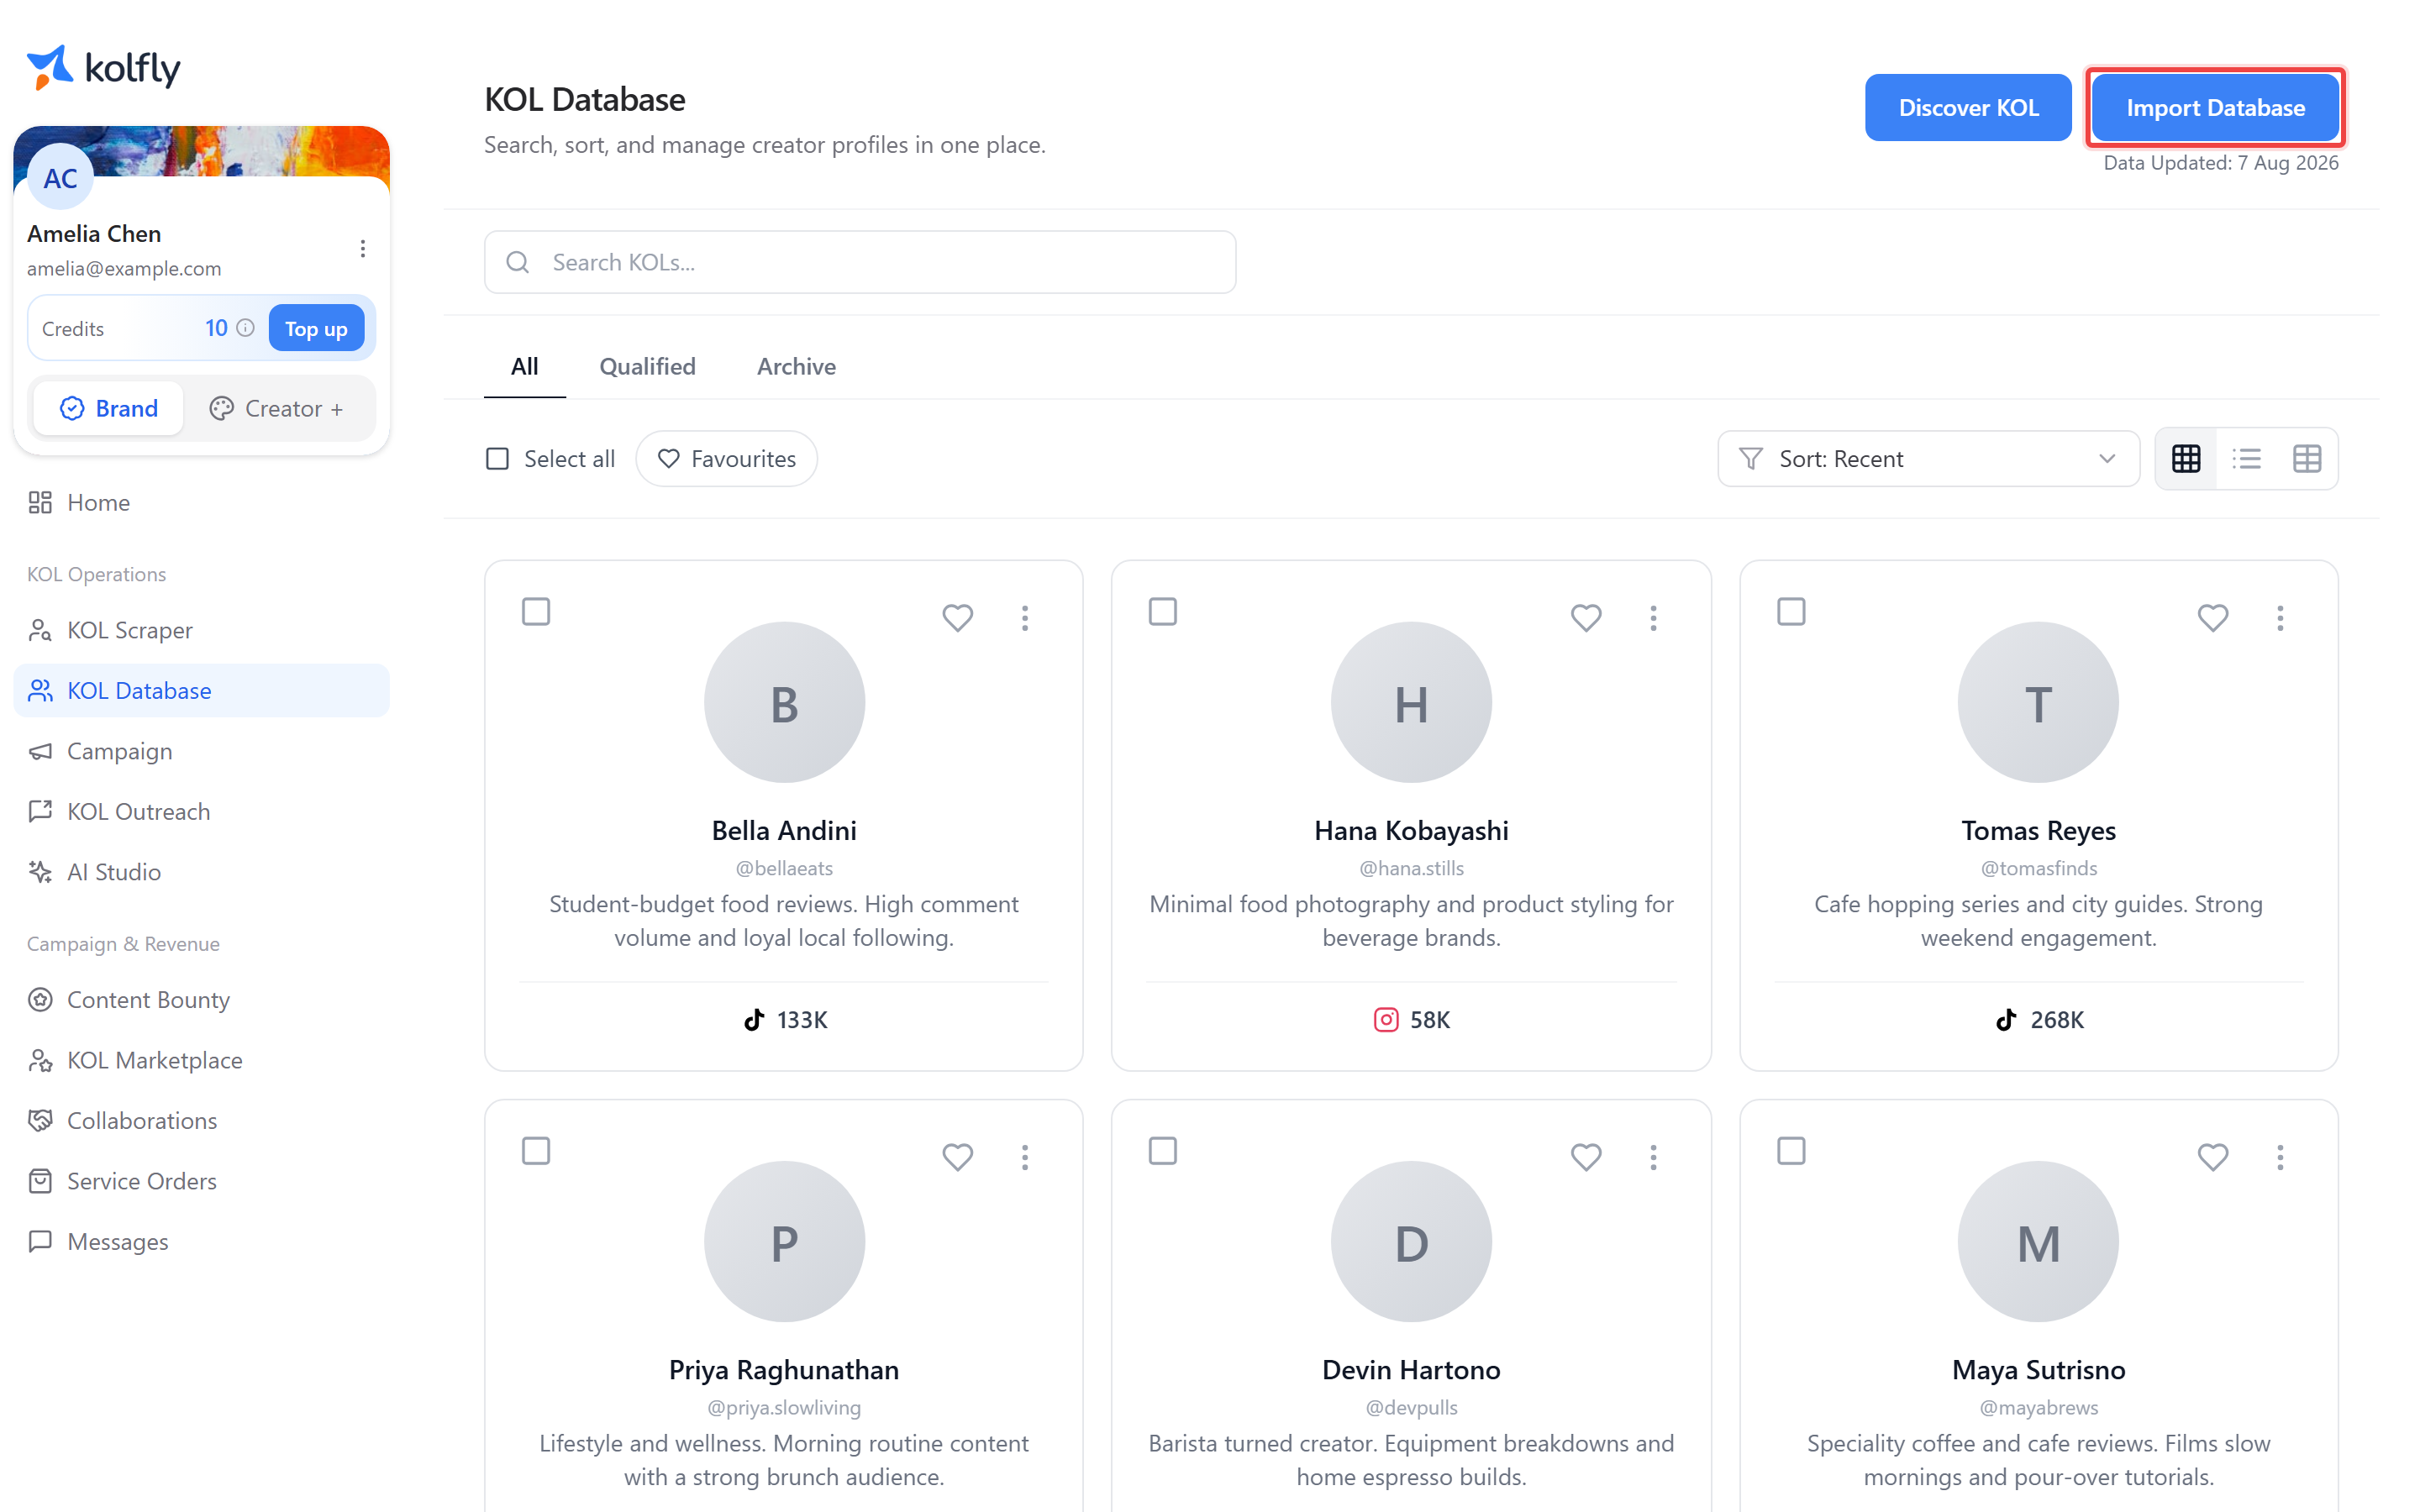This screenshot has height=1512, width=2420.
Task: Click the AC avatar badge
Action: tap(60, 178)
